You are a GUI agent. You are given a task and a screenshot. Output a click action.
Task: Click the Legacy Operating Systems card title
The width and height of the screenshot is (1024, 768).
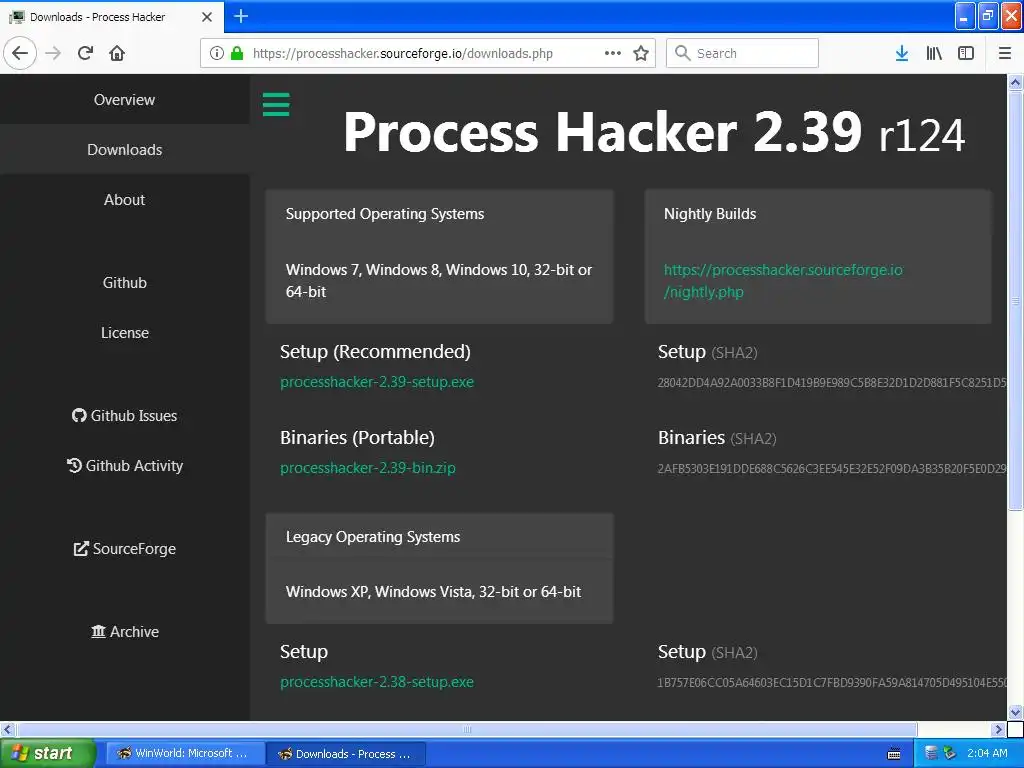coord(373,537)
